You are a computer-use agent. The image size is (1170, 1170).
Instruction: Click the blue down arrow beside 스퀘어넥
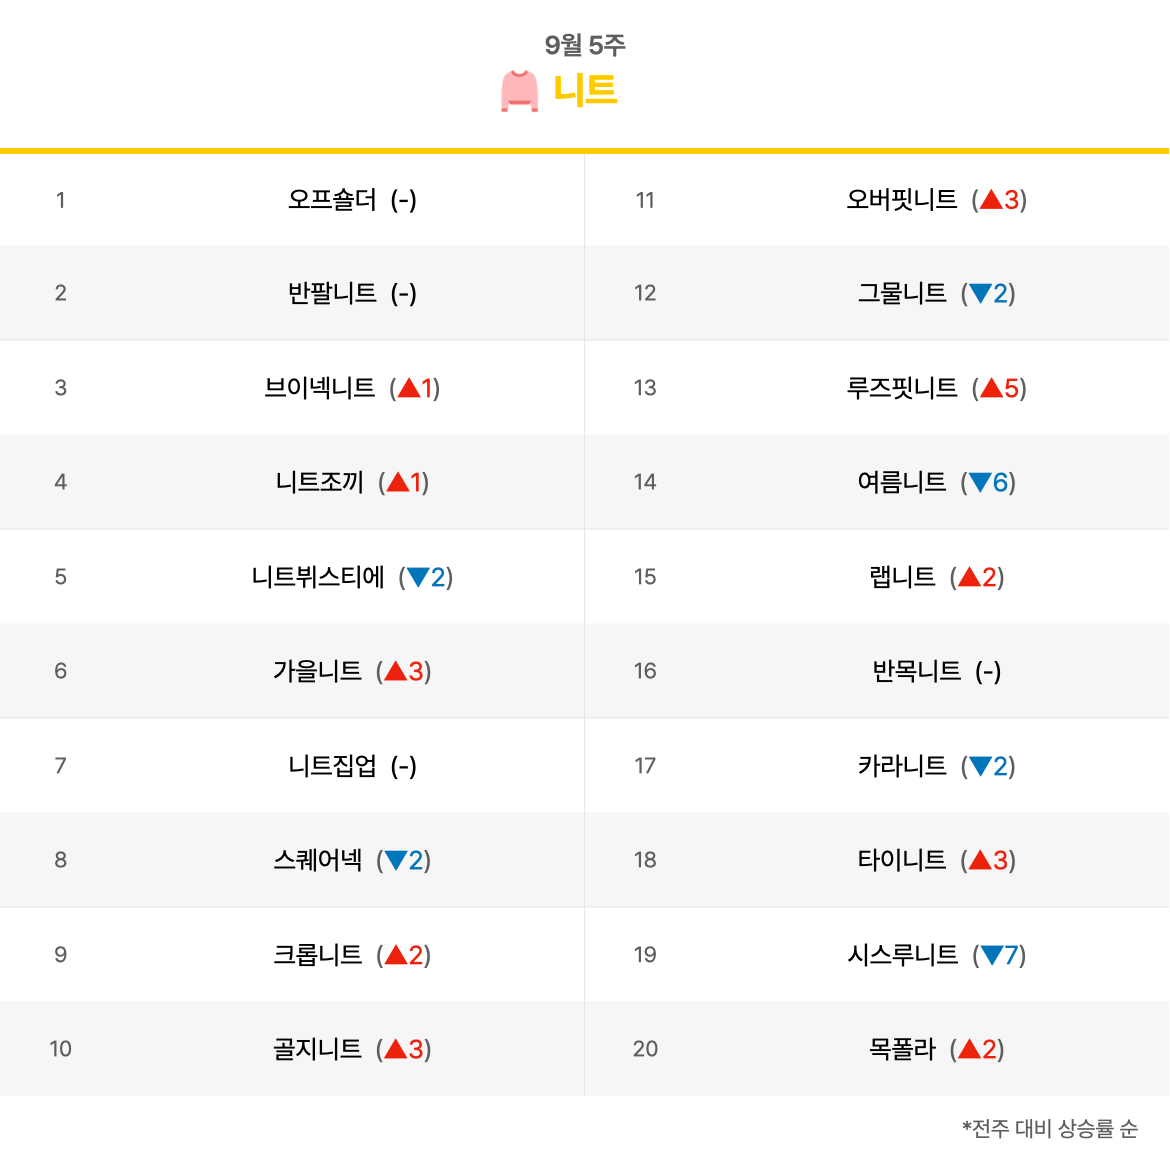click(x=396, y=860)
